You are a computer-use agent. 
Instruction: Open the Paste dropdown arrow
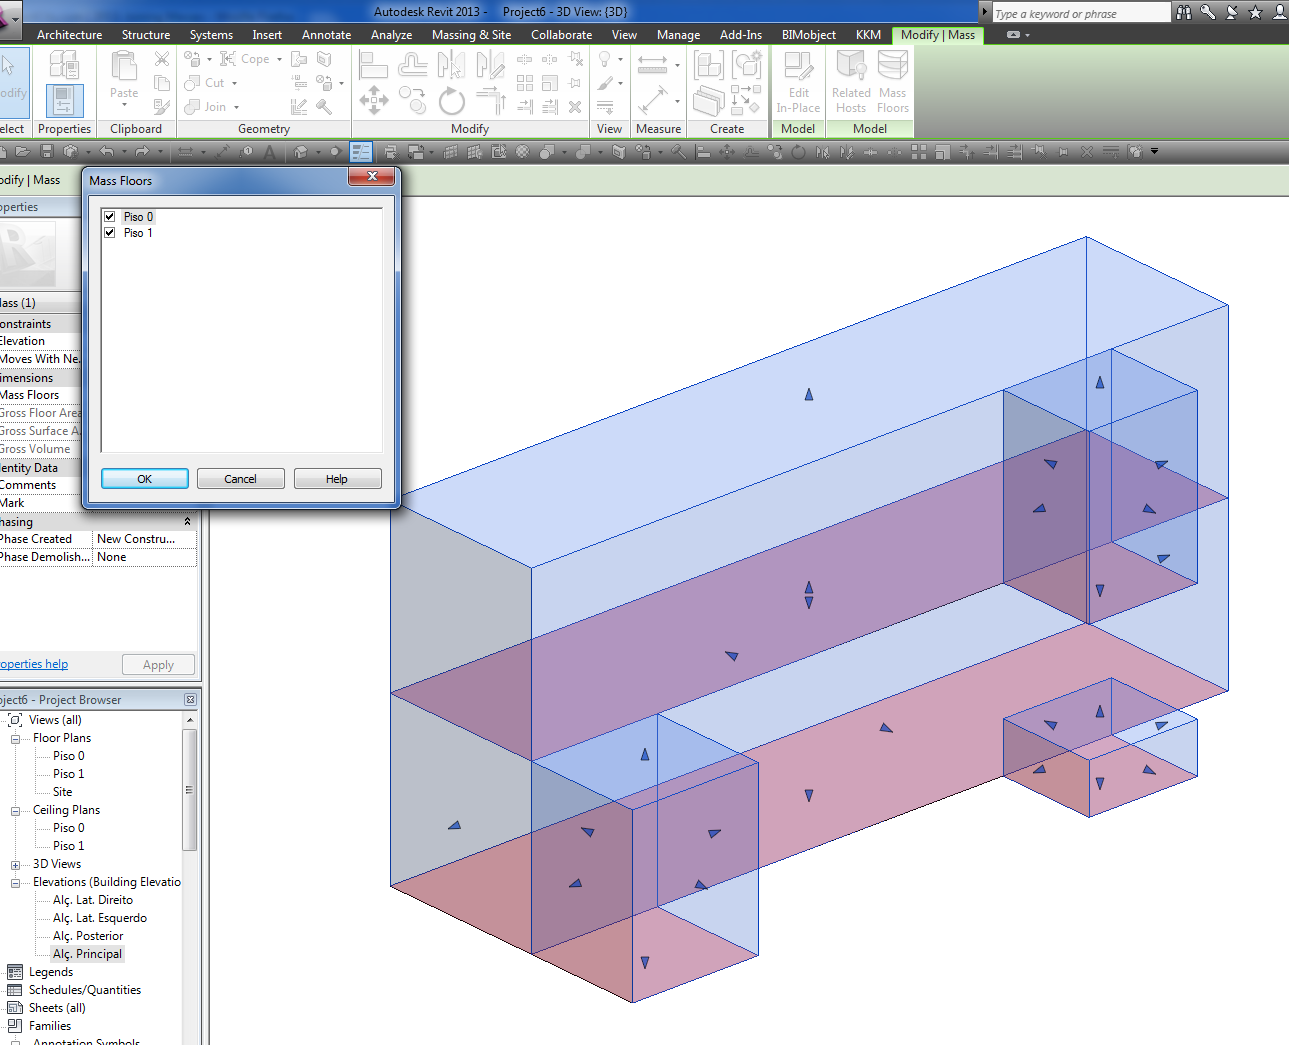(124, 105)
